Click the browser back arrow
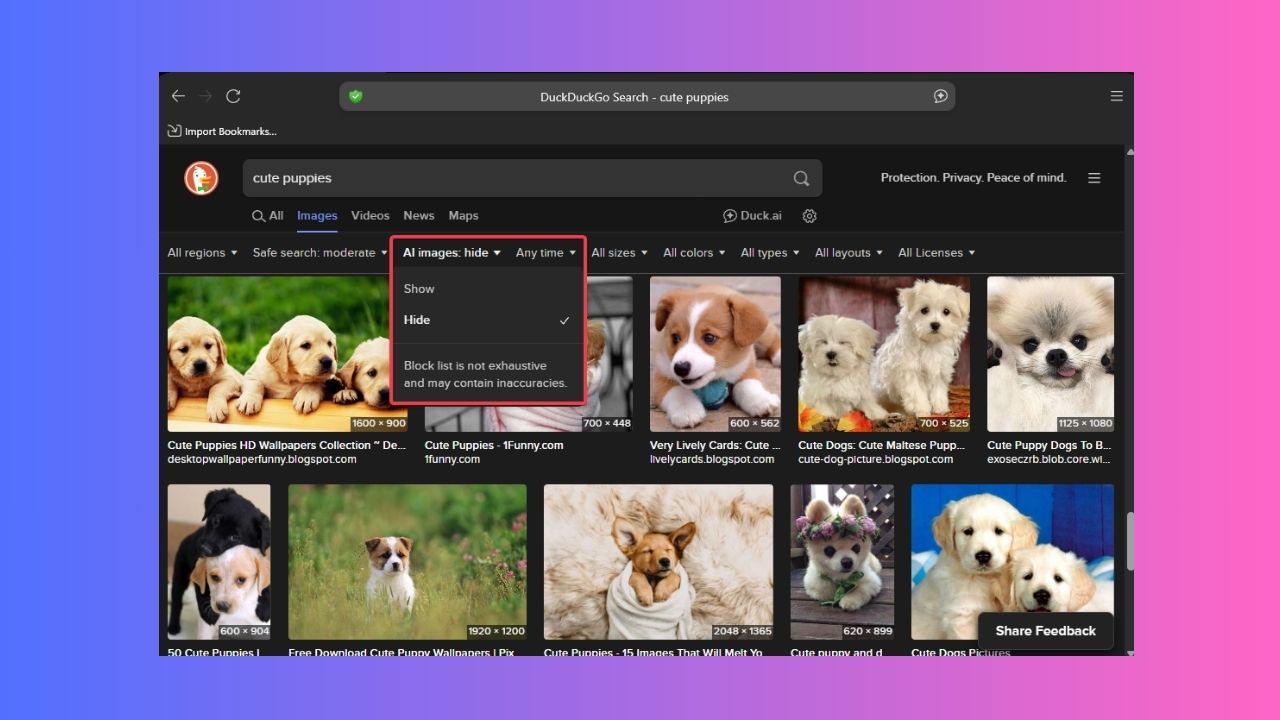 178,96
